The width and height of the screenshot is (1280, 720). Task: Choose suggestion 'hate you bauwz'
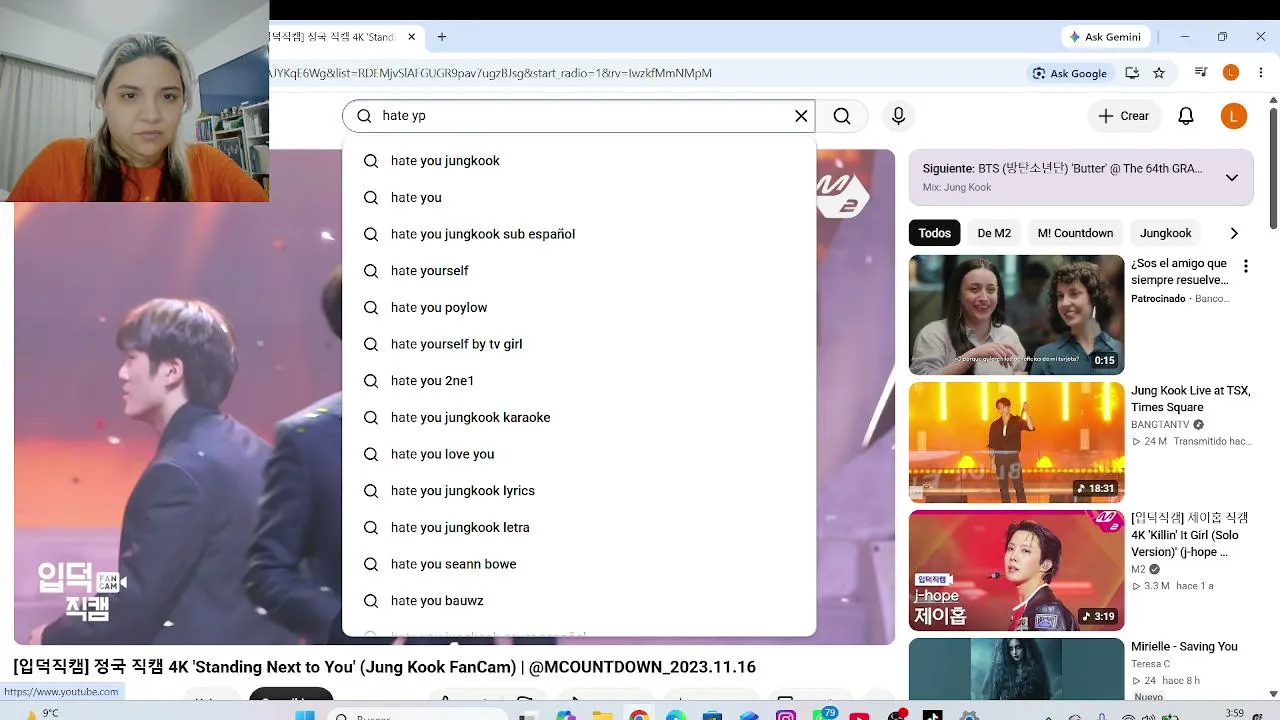coord(579,601)
